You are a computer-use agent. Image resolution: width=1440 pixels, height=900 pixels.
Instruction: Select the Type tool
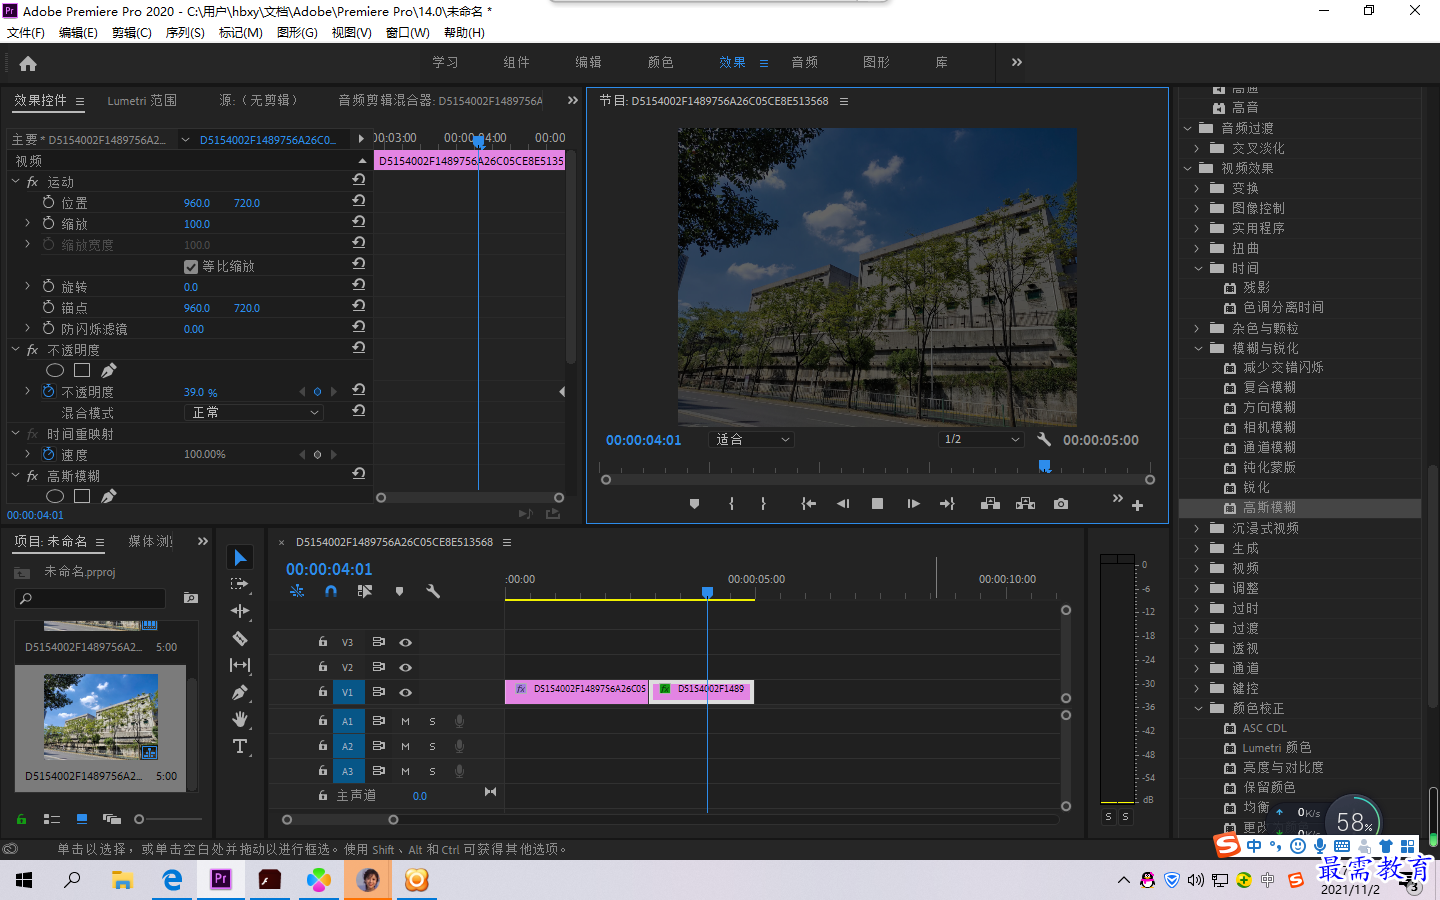[x=240, y=746]
